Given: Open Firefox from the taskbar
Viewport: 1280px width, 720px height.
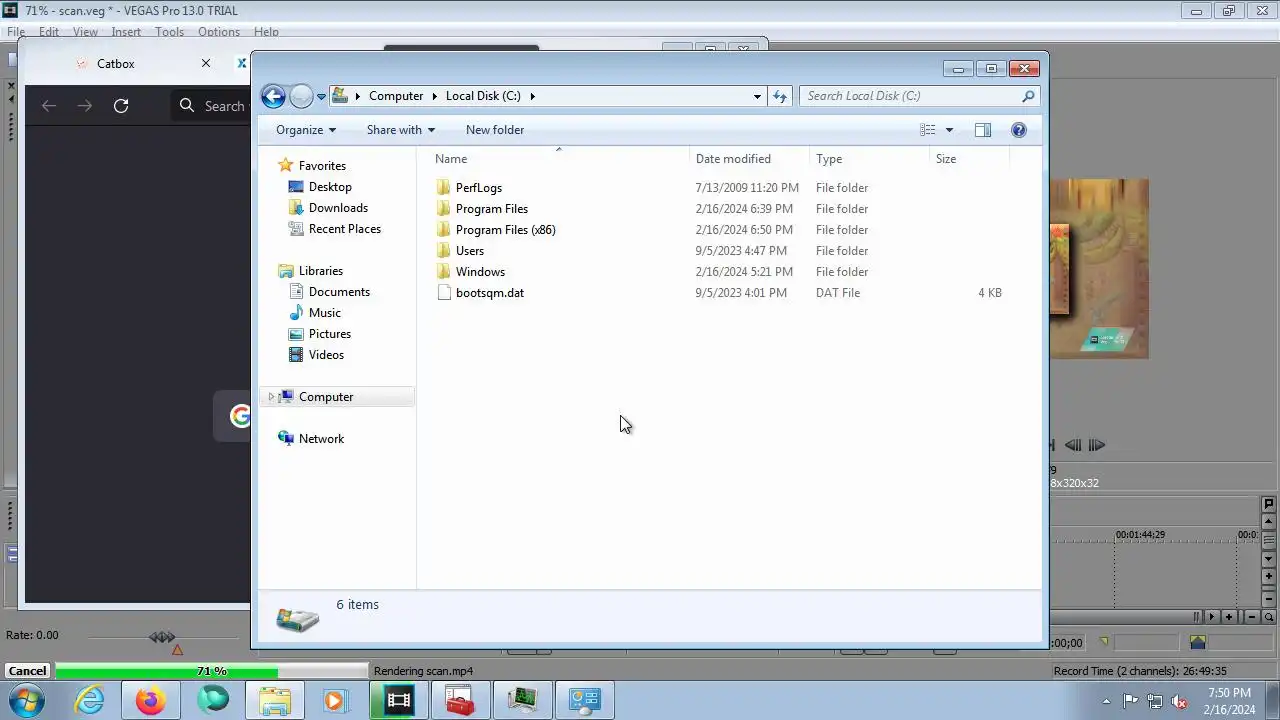Looking at the screenshot, I should point(151,701).
